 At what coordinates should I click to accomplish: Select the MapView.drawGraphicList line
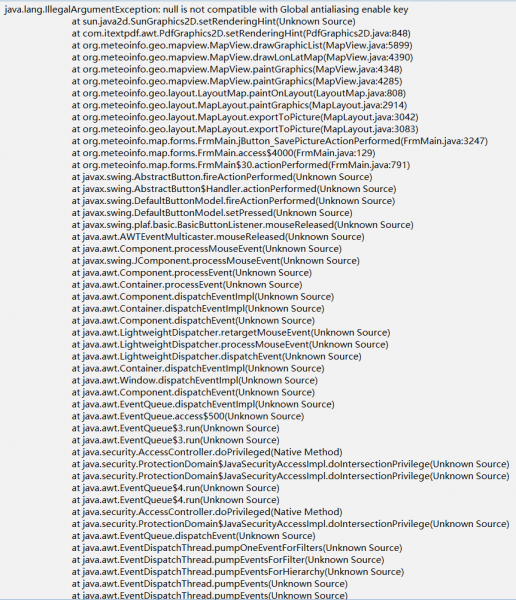(x=242, y=45)
